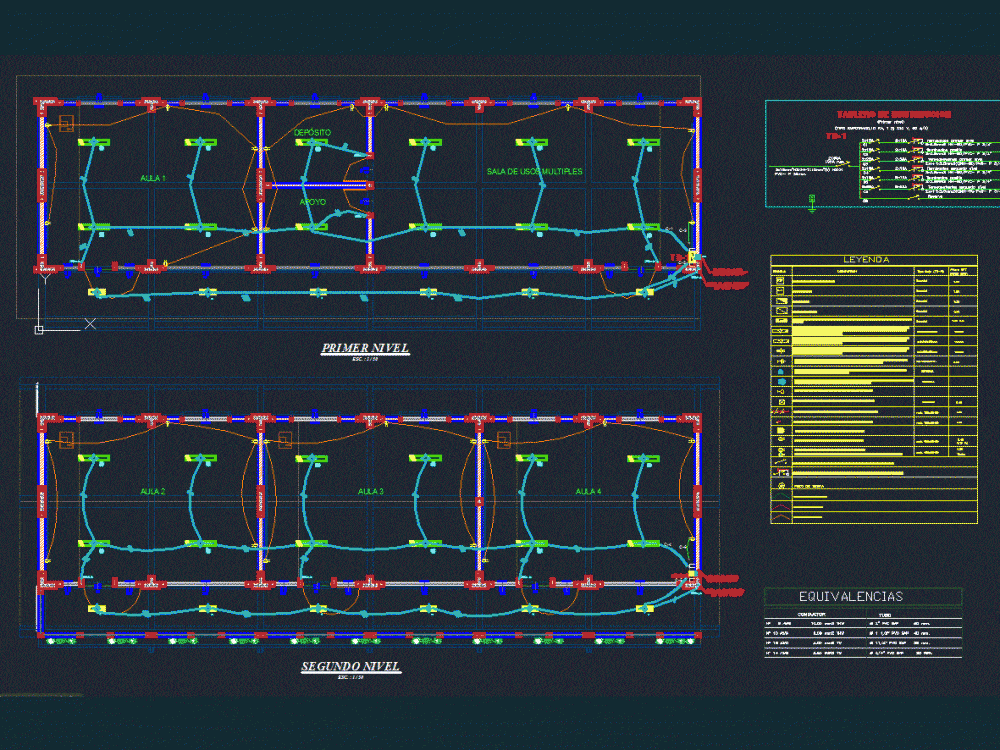This screenshot has width=1000, height=750.
Task: Select the circled meter symbol in the legend
Action: click(x=780, y=401)
